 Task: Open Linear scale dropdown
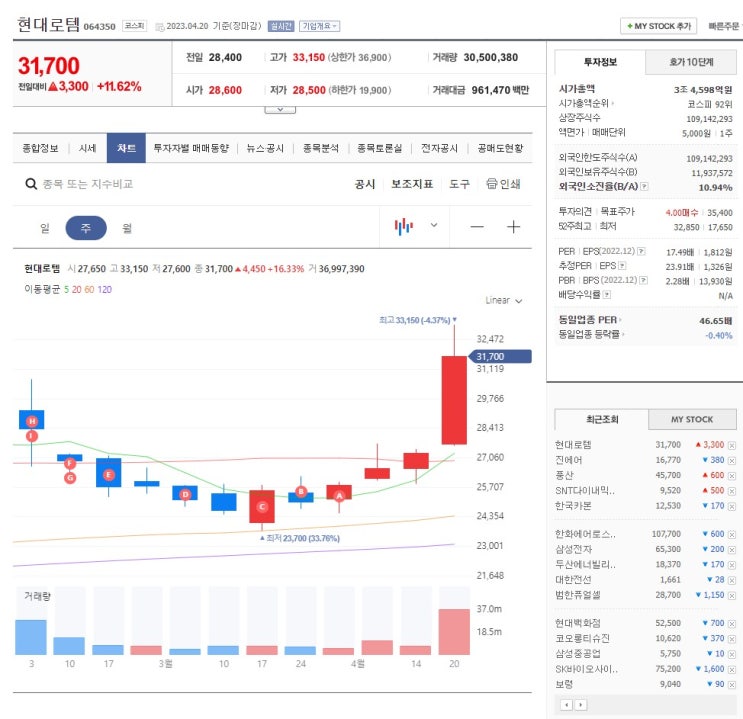coord(504,300)
